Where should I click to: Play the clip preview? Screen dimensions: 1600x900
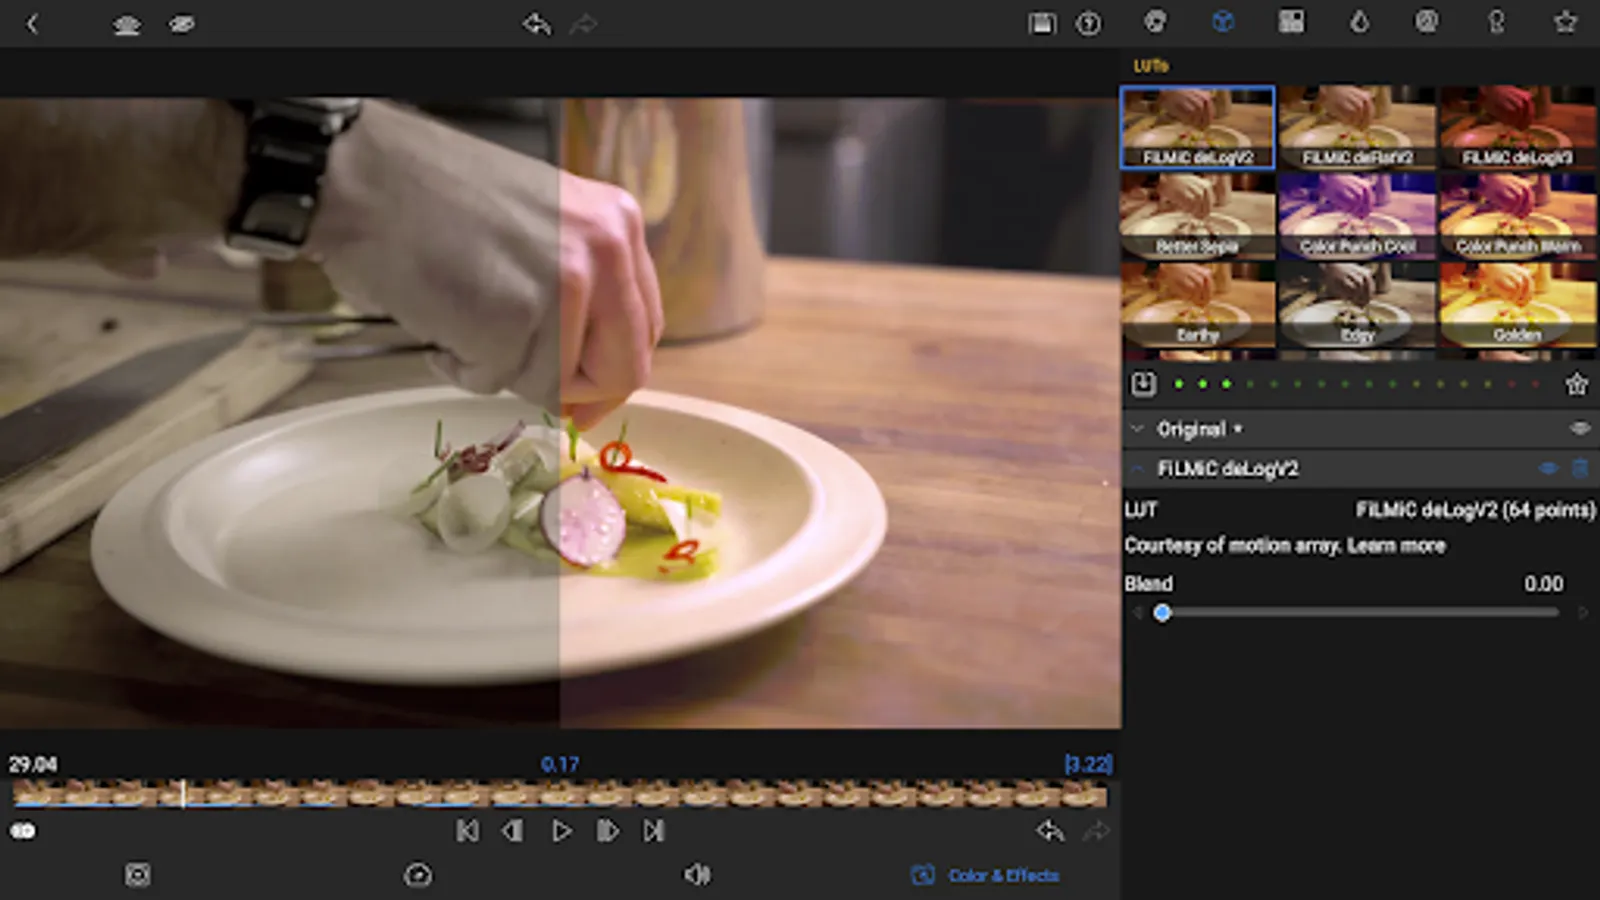pyautogui.click(x=561, y=831)
